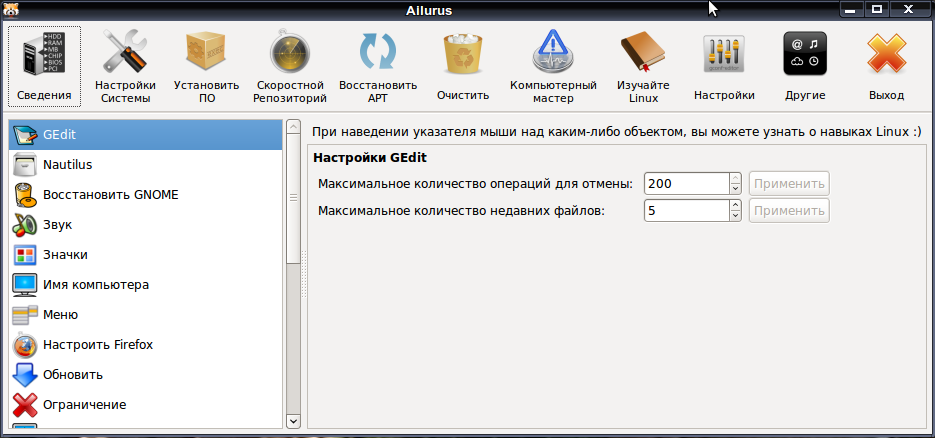Click the GEdit notepad icon in the list
Screen dimensions: 935x438
[x=24, y=135]
